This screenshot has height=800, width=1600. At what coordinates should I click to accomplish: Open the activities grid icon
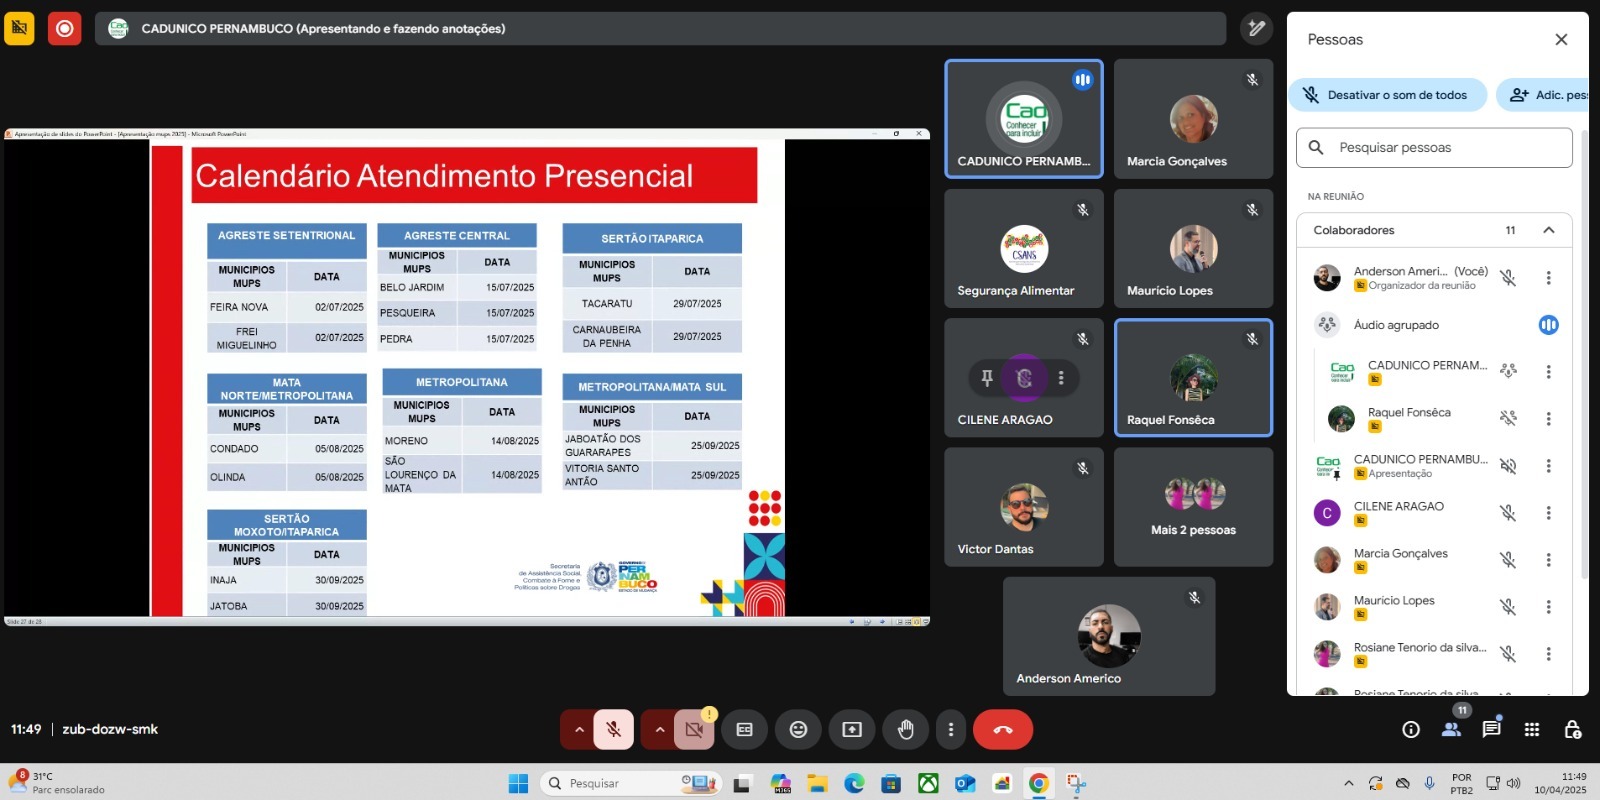pyautogui.click(x=1531, y=729)
